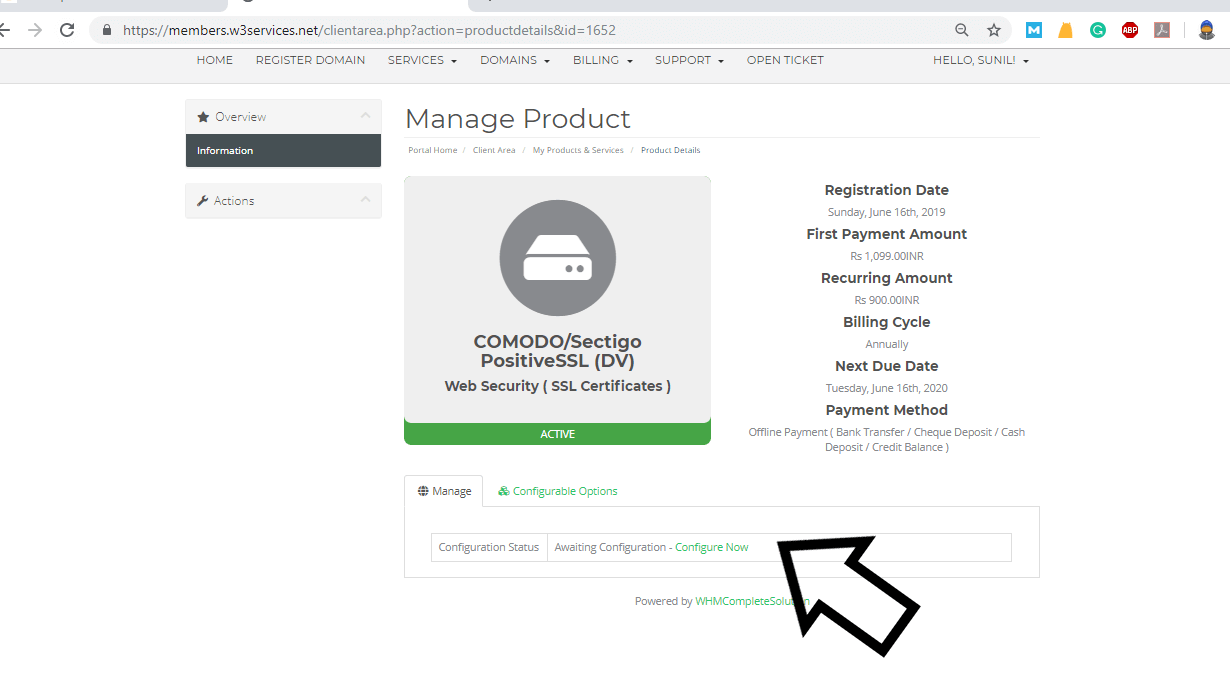The image size is (1230, 676).
Task: Expand the BILLING dropdown menu
Action: point(603,60)
